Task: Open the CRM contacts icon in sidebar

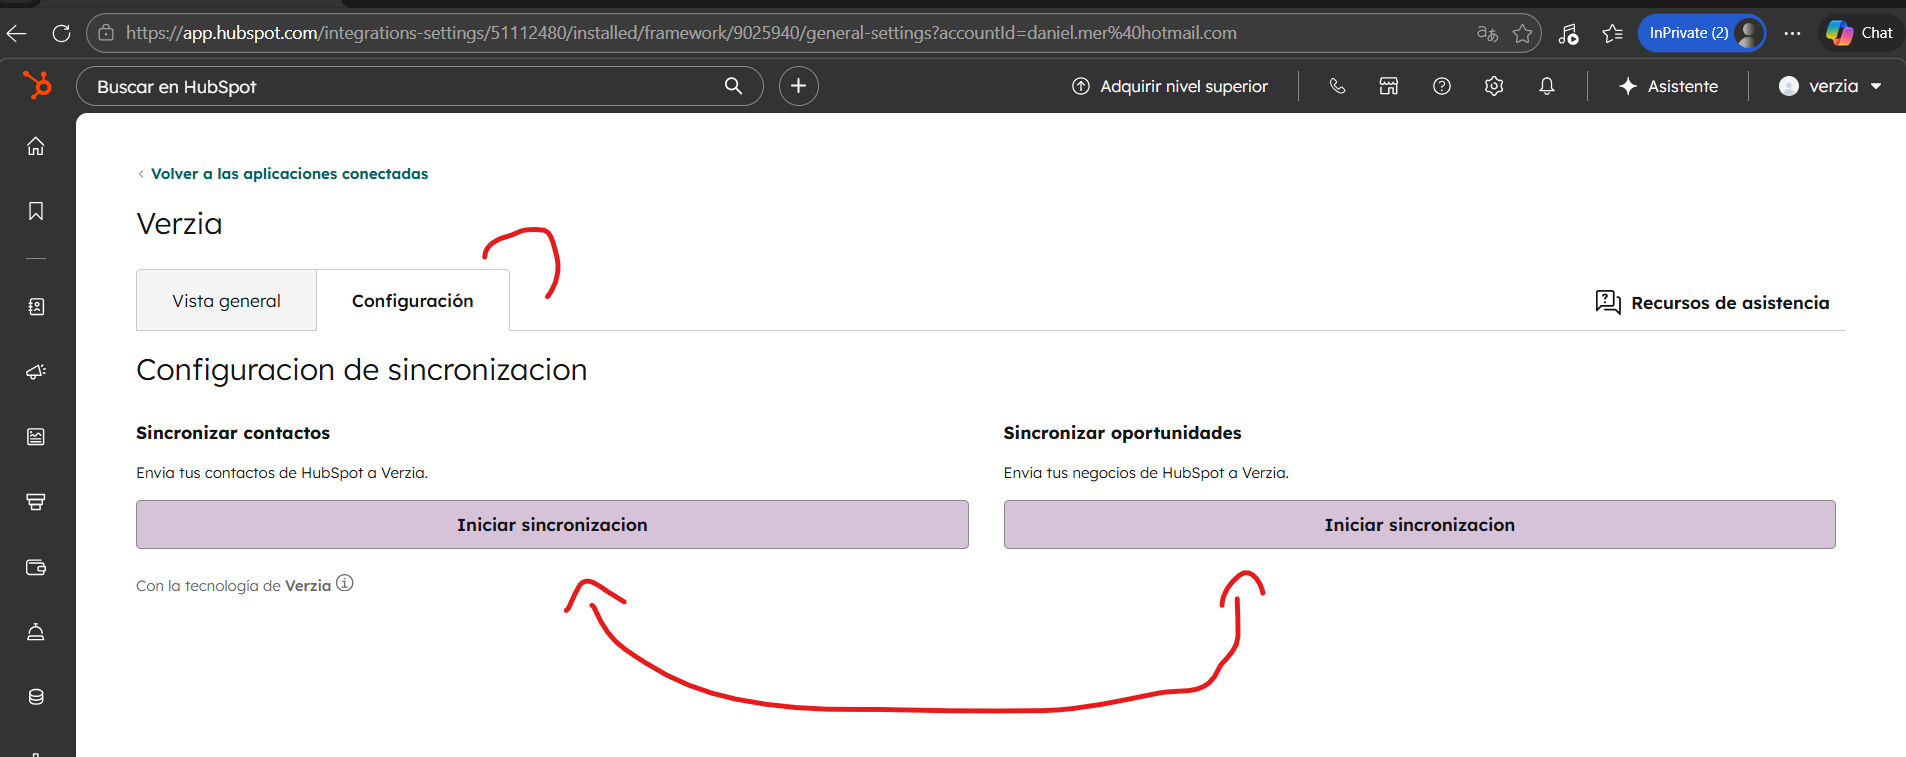Action: coord(36,307)
